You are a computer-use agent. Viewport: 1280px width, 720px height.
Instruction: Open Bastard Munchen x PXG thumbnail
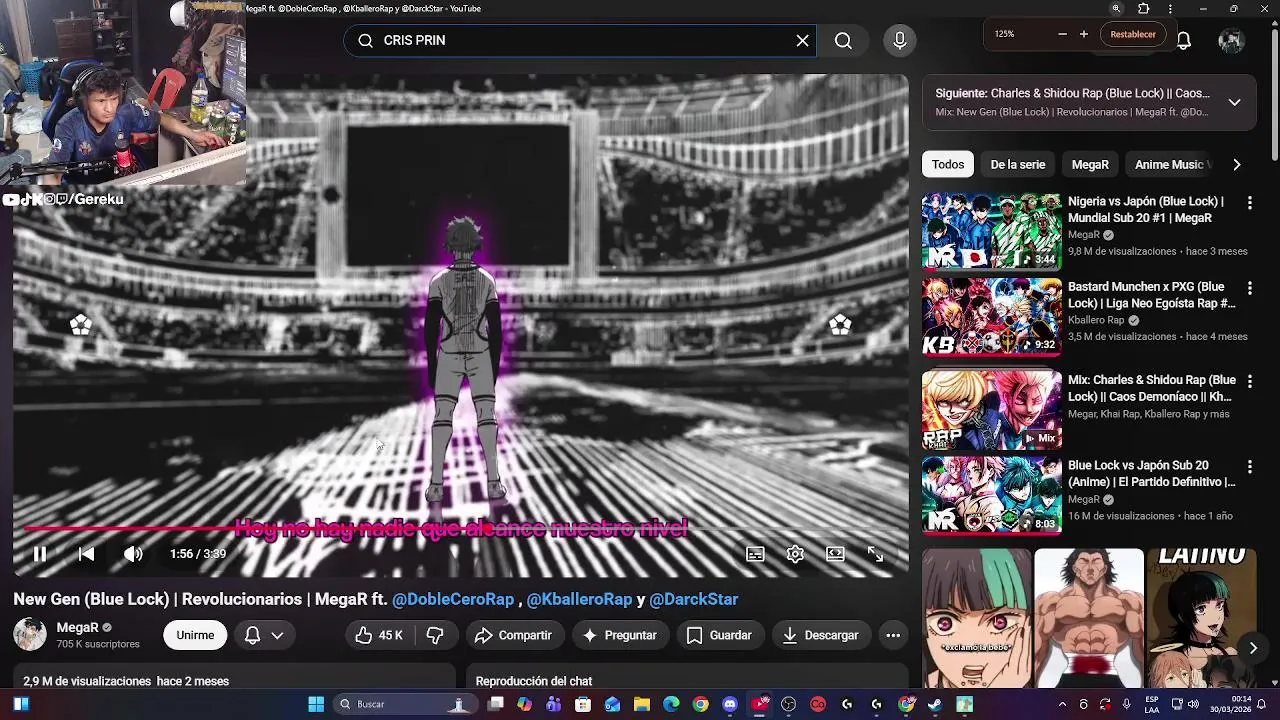[x=992, y=317]
